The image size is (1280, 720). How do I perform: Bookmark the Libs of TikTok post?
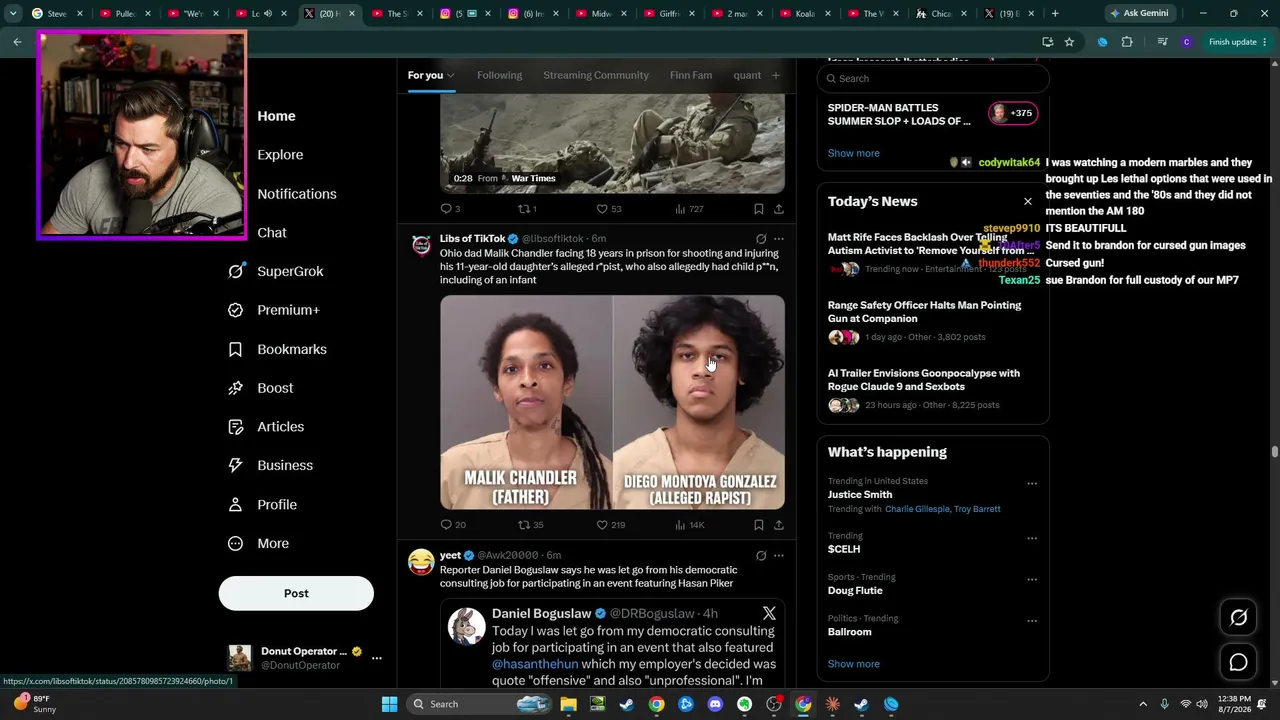click(758, 525)
